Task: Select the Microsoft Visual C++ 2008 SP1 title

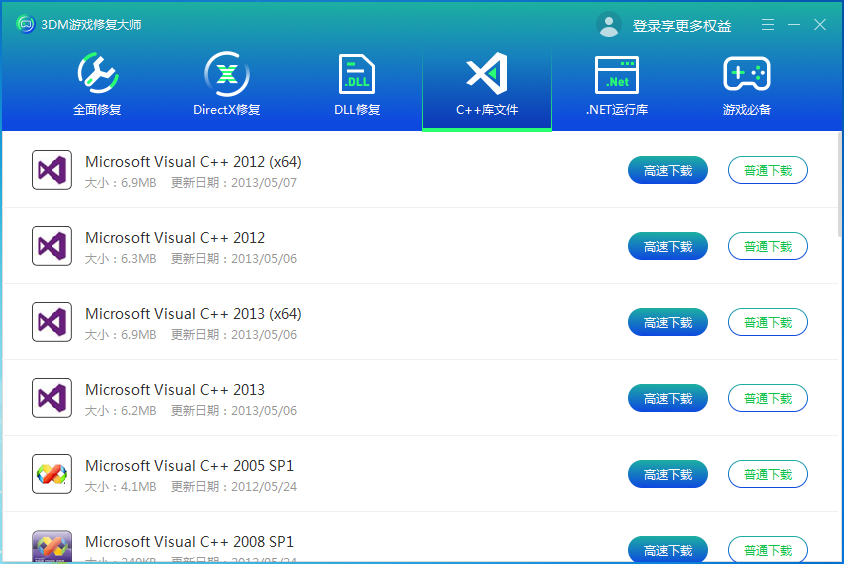Action: coord(189,541)
